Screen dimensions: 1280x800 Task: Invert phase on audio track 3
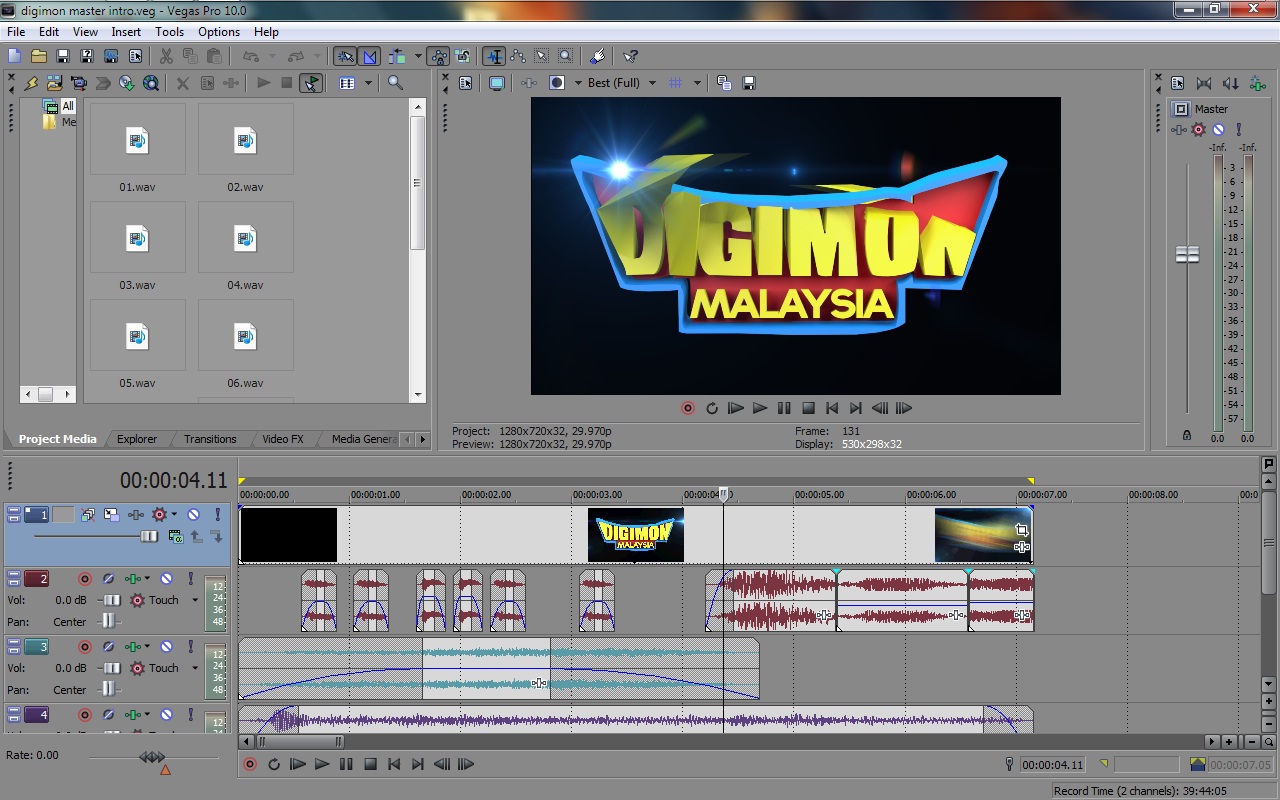108,647
